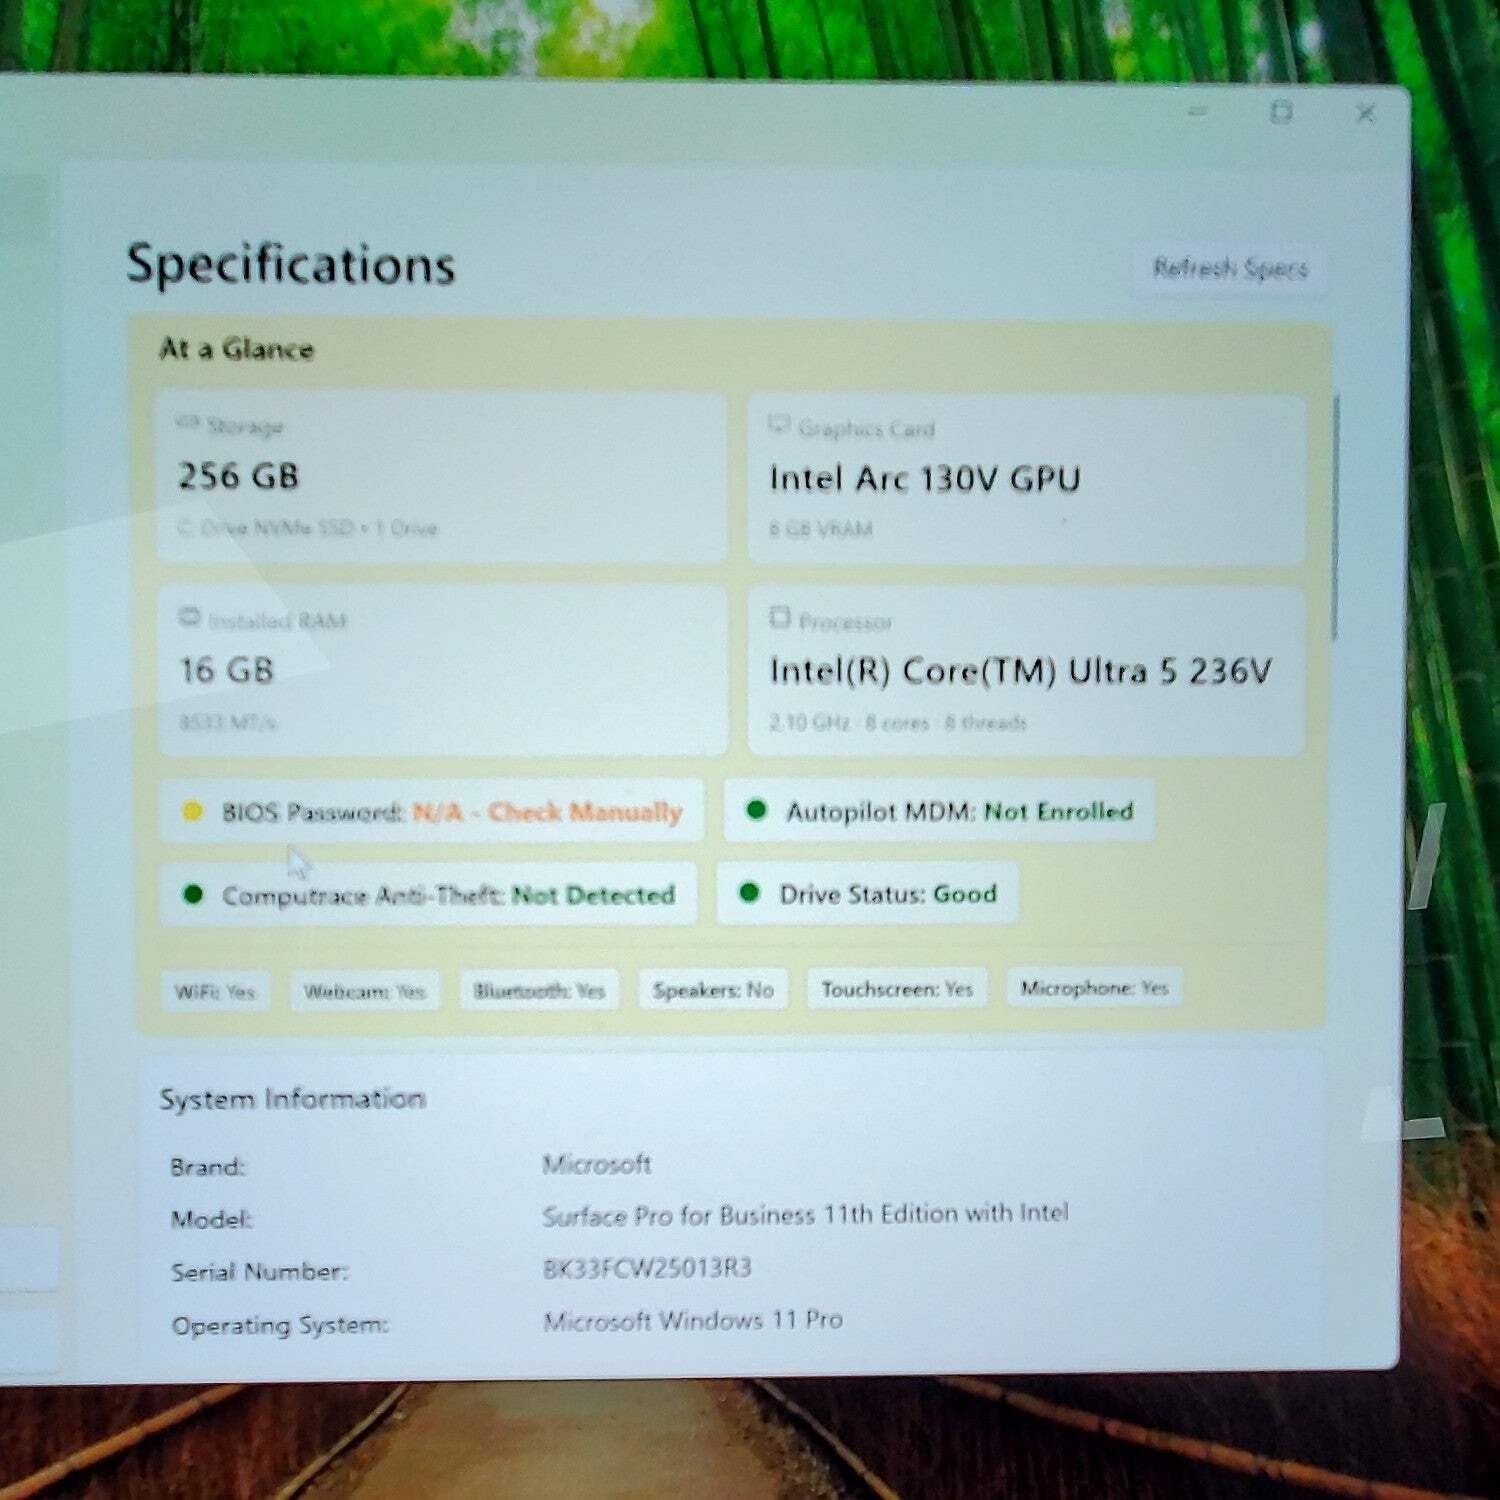This screenshot has width=1500, height=1500.
Task: Click the Microsoft brand value
Action: [597, 1164]
